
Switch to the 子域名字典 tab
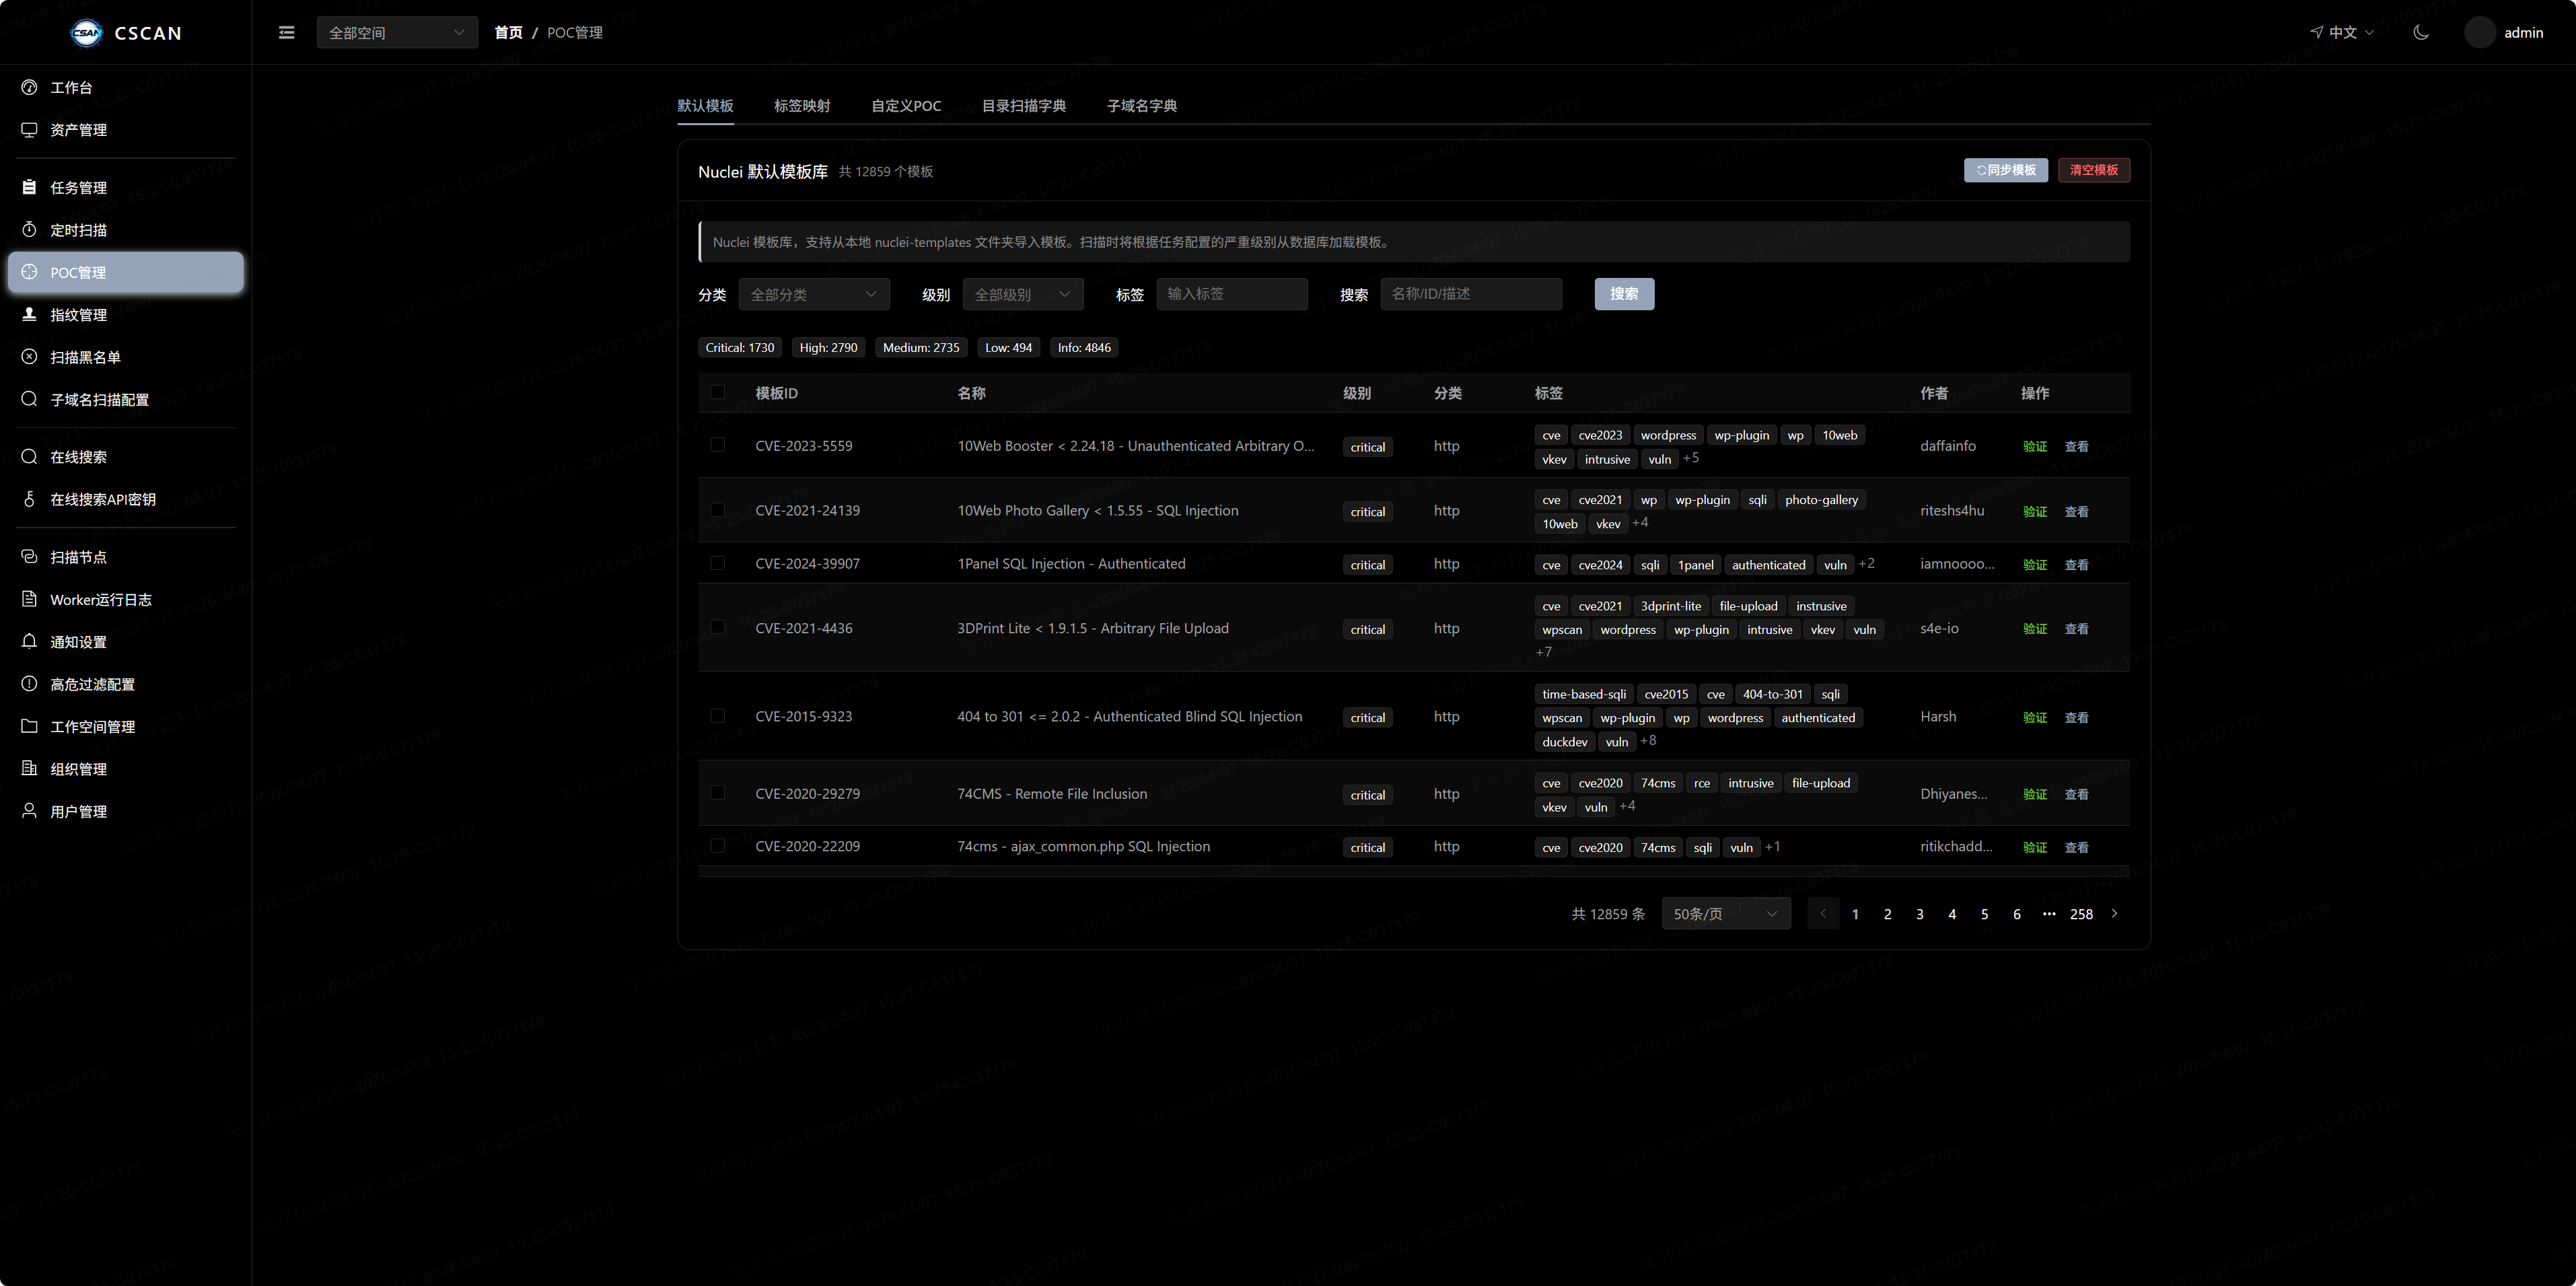pos(1142,106)
